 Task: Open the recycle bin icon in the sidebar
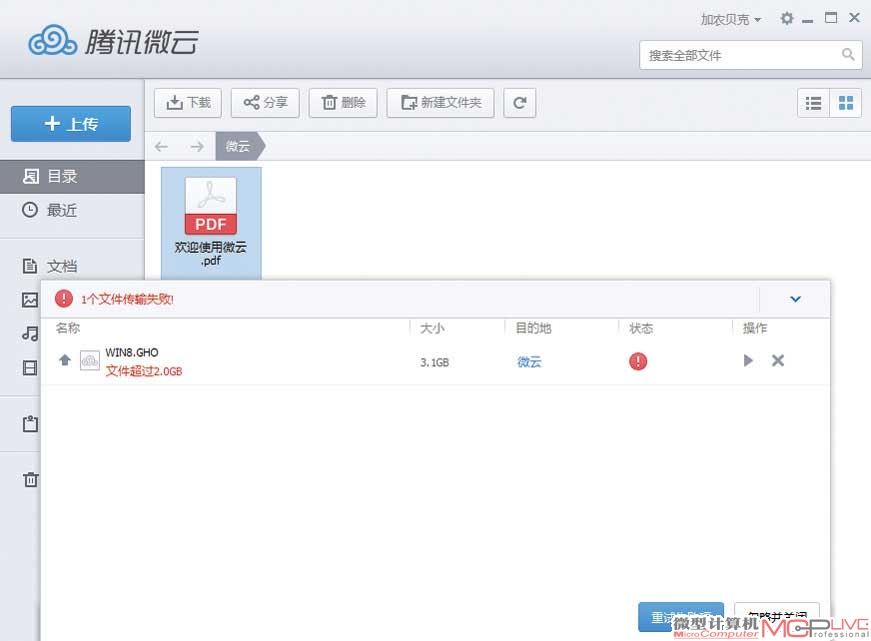tap(30, 479)
